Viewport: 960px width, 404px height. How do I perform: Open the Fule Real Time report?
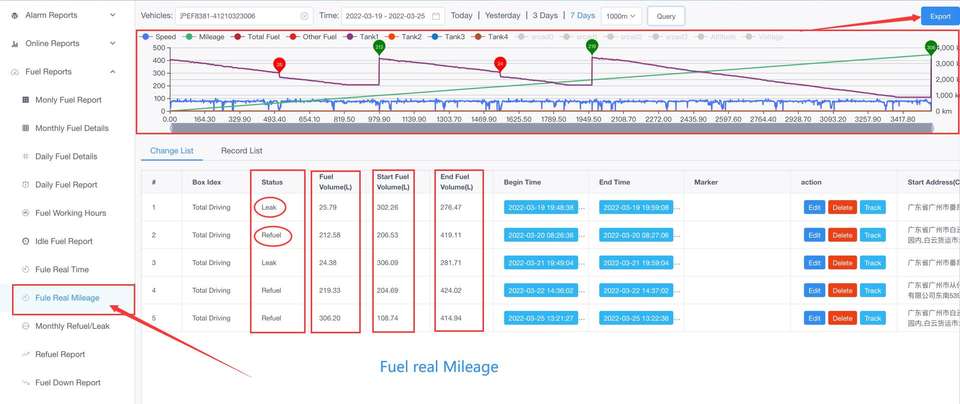pyautogui.click(x=62, y=269)
